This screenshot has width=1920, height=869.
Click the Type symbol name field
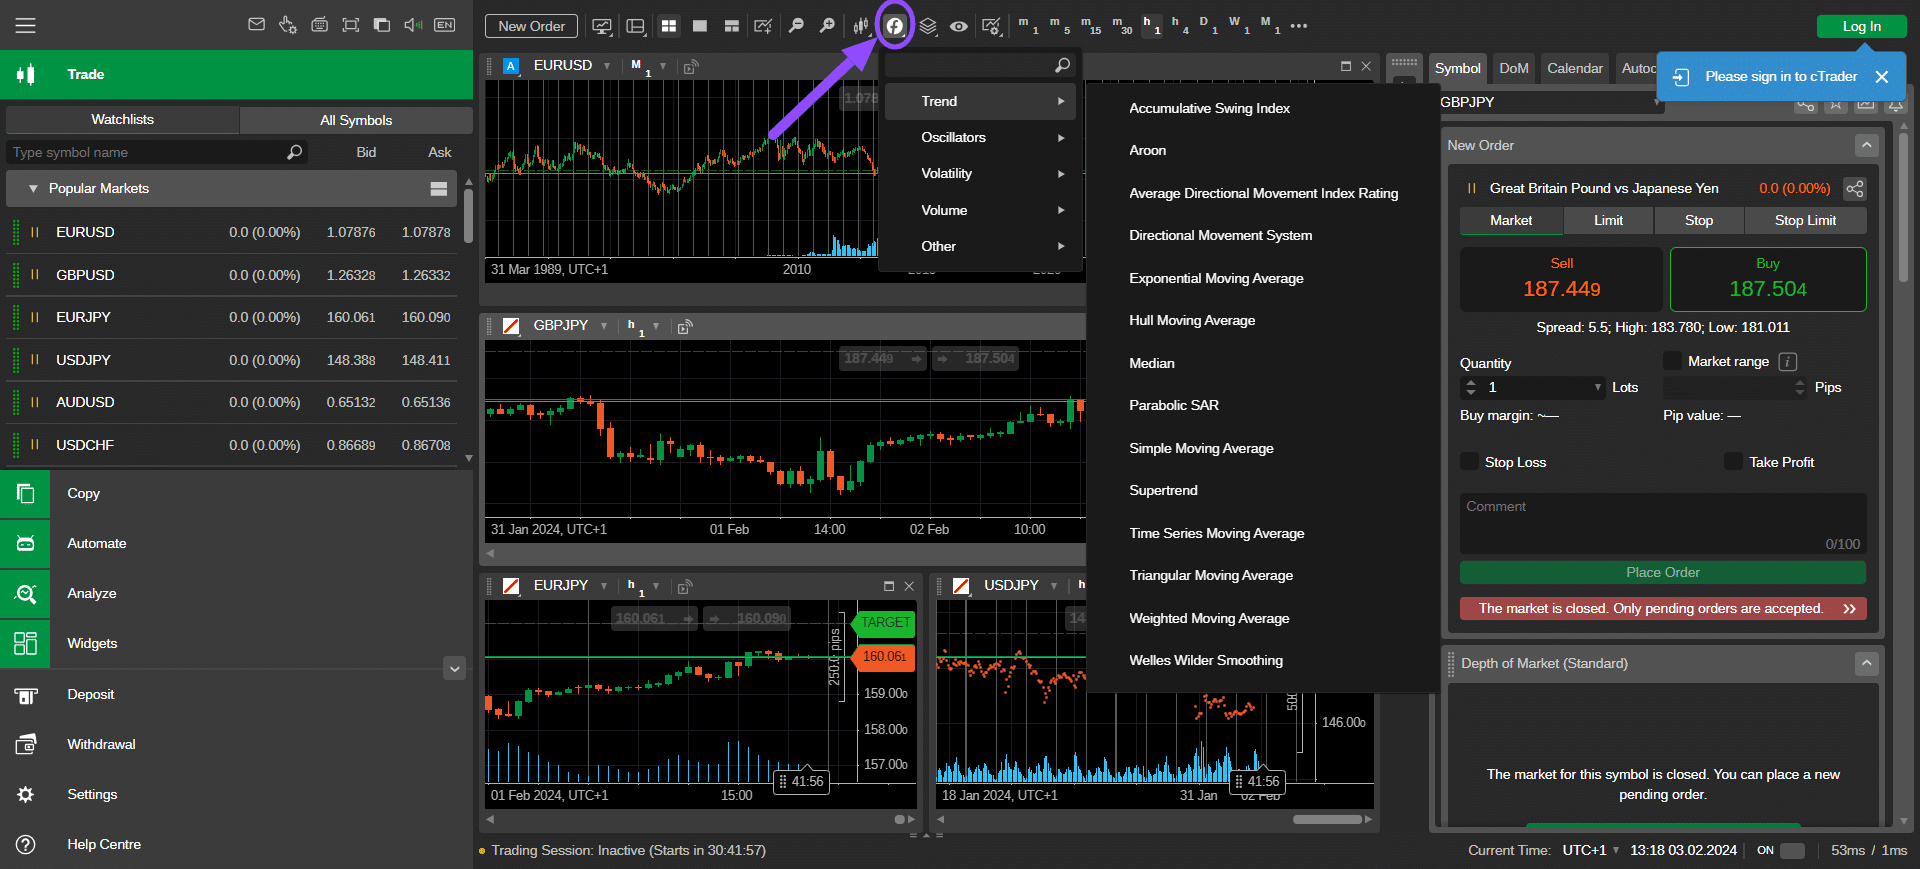tap(157, 153)
